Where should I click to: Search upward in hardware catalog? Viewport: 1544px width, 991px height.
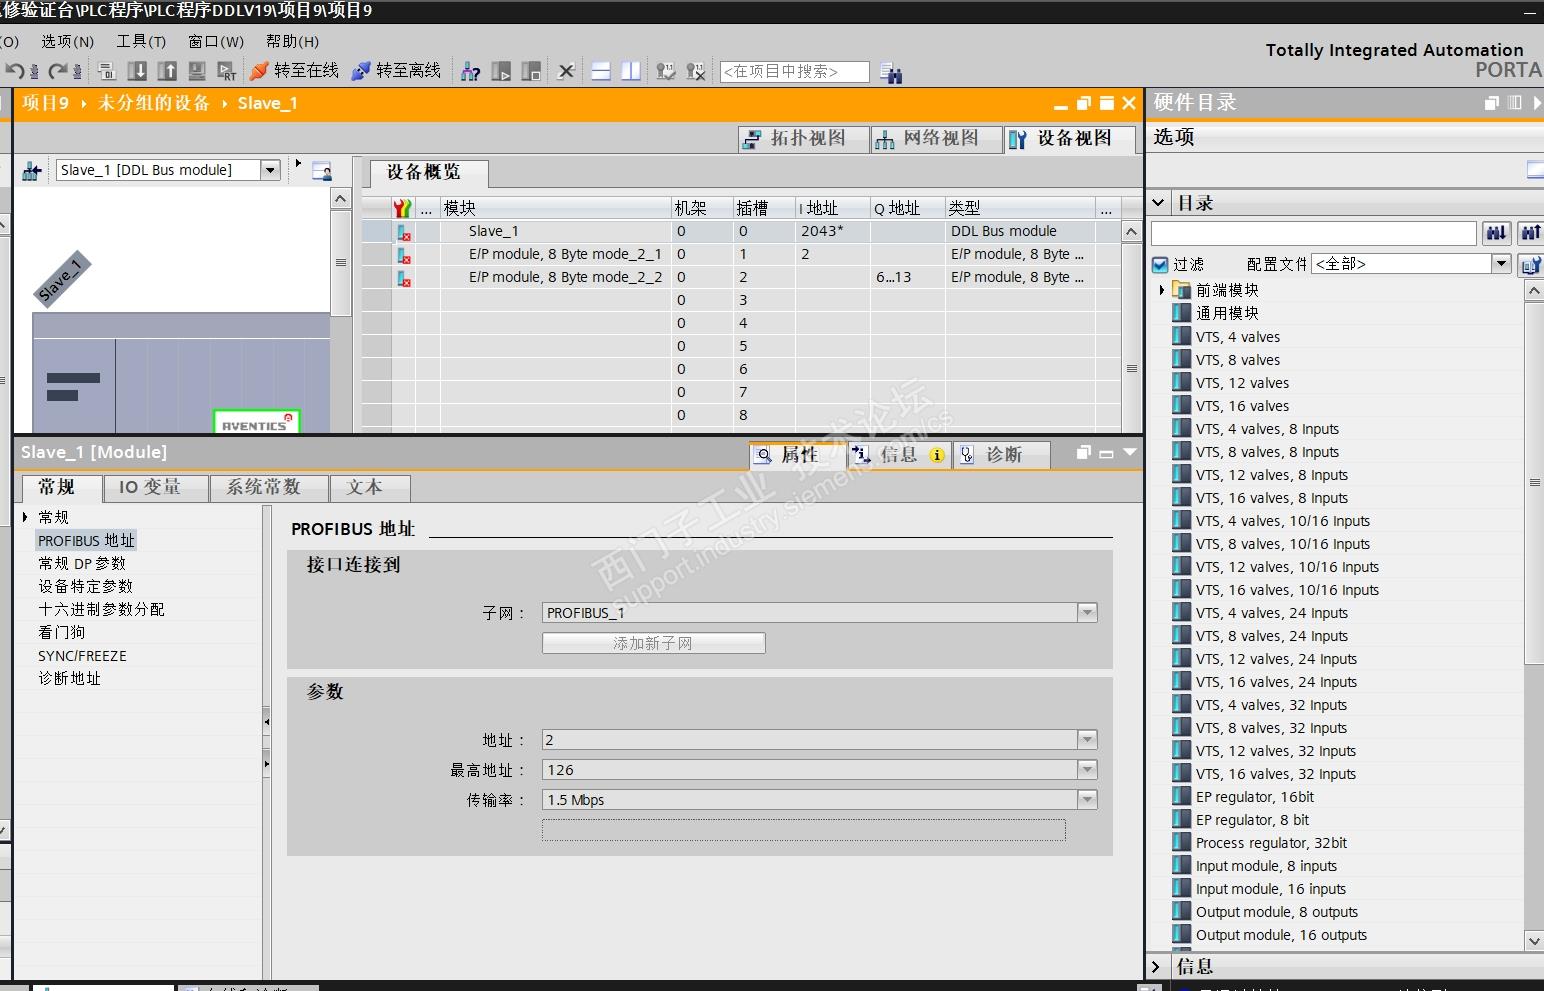pos(1531,233)
